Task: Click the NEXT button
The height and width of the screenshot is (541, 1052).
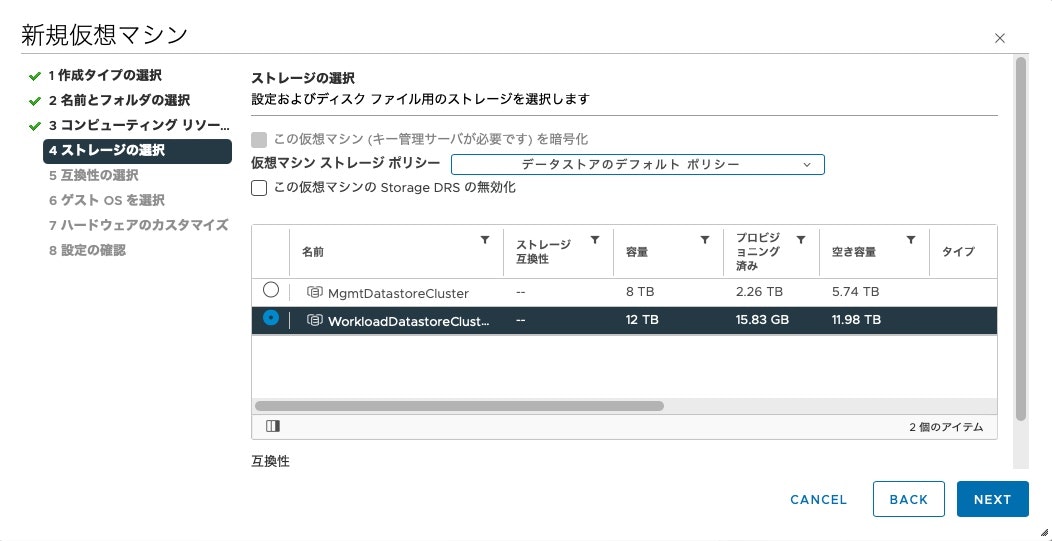Action: coord(992,499)
